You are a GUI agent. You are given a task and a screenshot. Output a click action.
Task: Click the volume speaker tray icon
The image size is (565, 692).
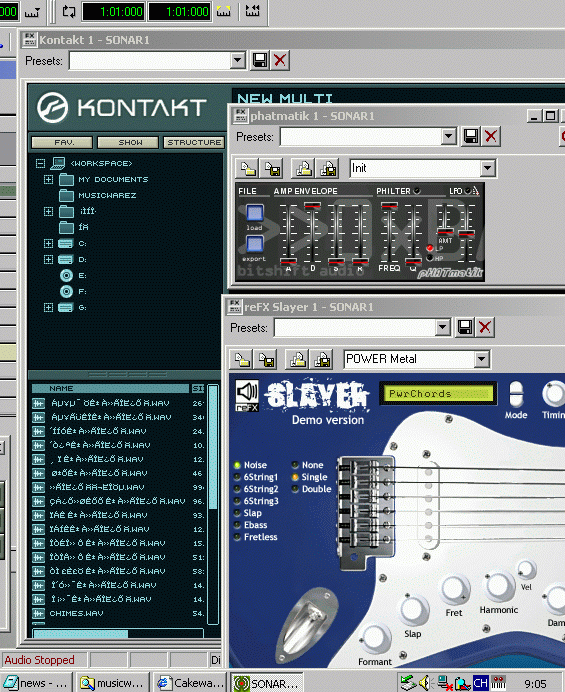coord(425,683)
